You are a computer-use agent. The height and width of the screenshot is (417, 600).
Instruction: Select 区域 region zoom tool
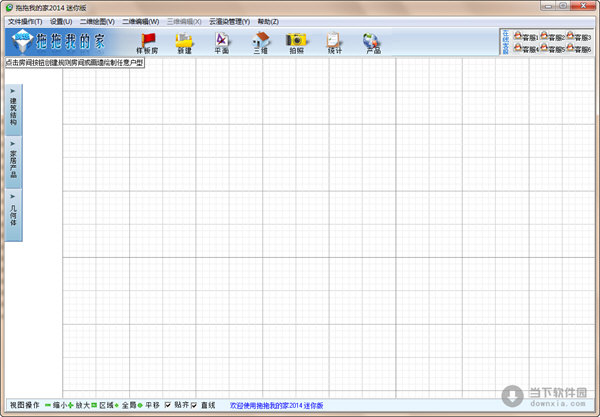102,405
